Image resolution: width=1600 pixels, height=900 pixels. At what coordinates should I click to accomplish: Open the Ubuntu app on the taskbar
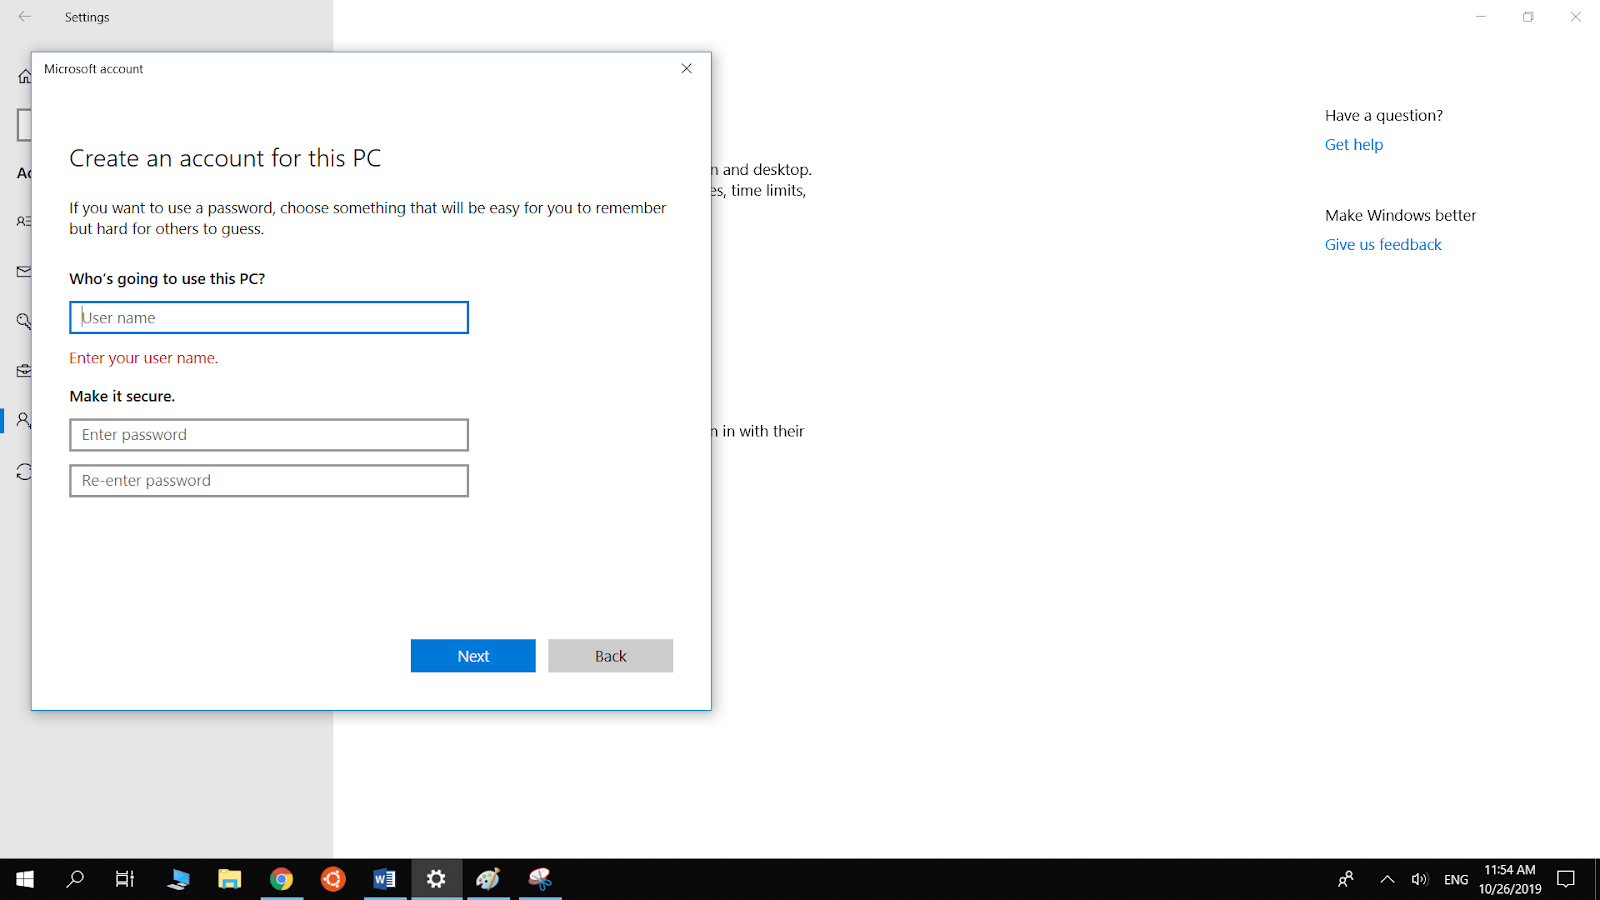[333, 879]
